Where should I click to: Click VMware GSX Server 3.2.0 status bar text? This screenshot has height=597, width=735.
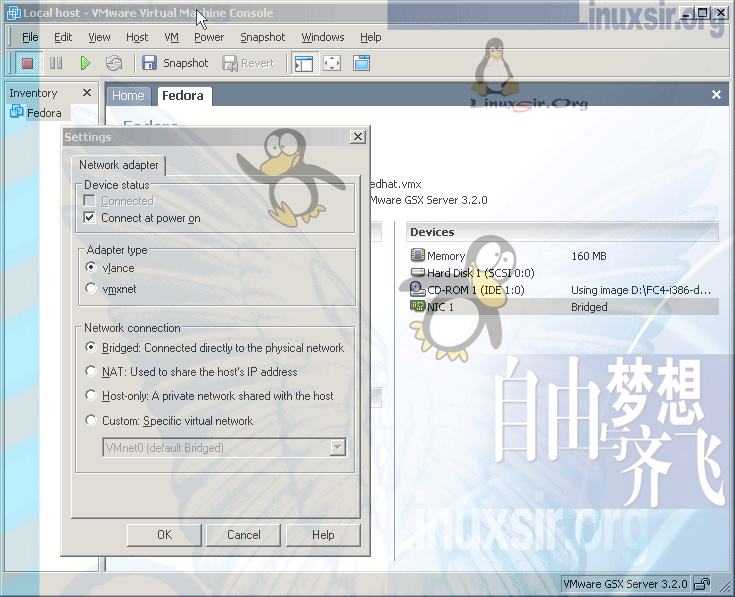tap(625, 584)
